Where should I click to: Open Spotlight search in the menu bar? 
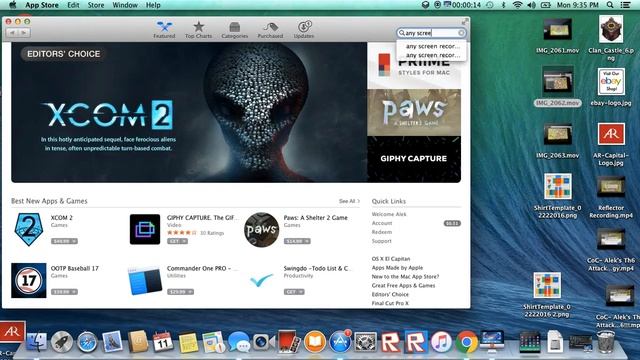tap(610, 5)
